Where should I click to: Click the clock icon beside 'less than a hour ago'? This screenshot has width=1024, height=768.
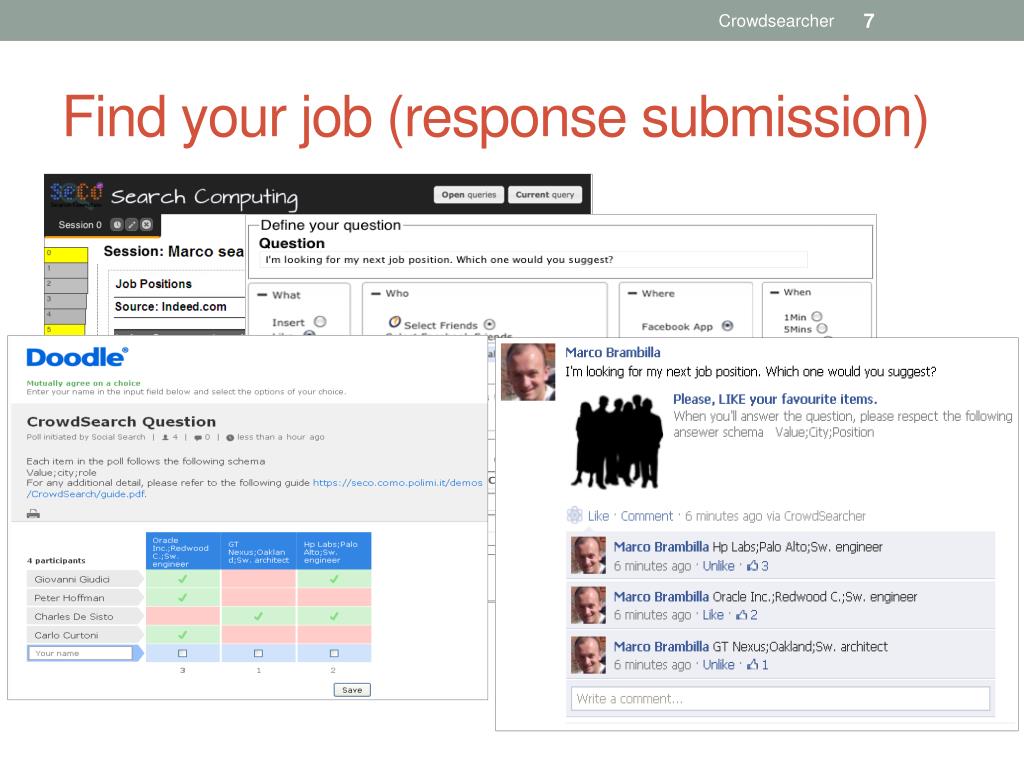(x=230, y=438)
